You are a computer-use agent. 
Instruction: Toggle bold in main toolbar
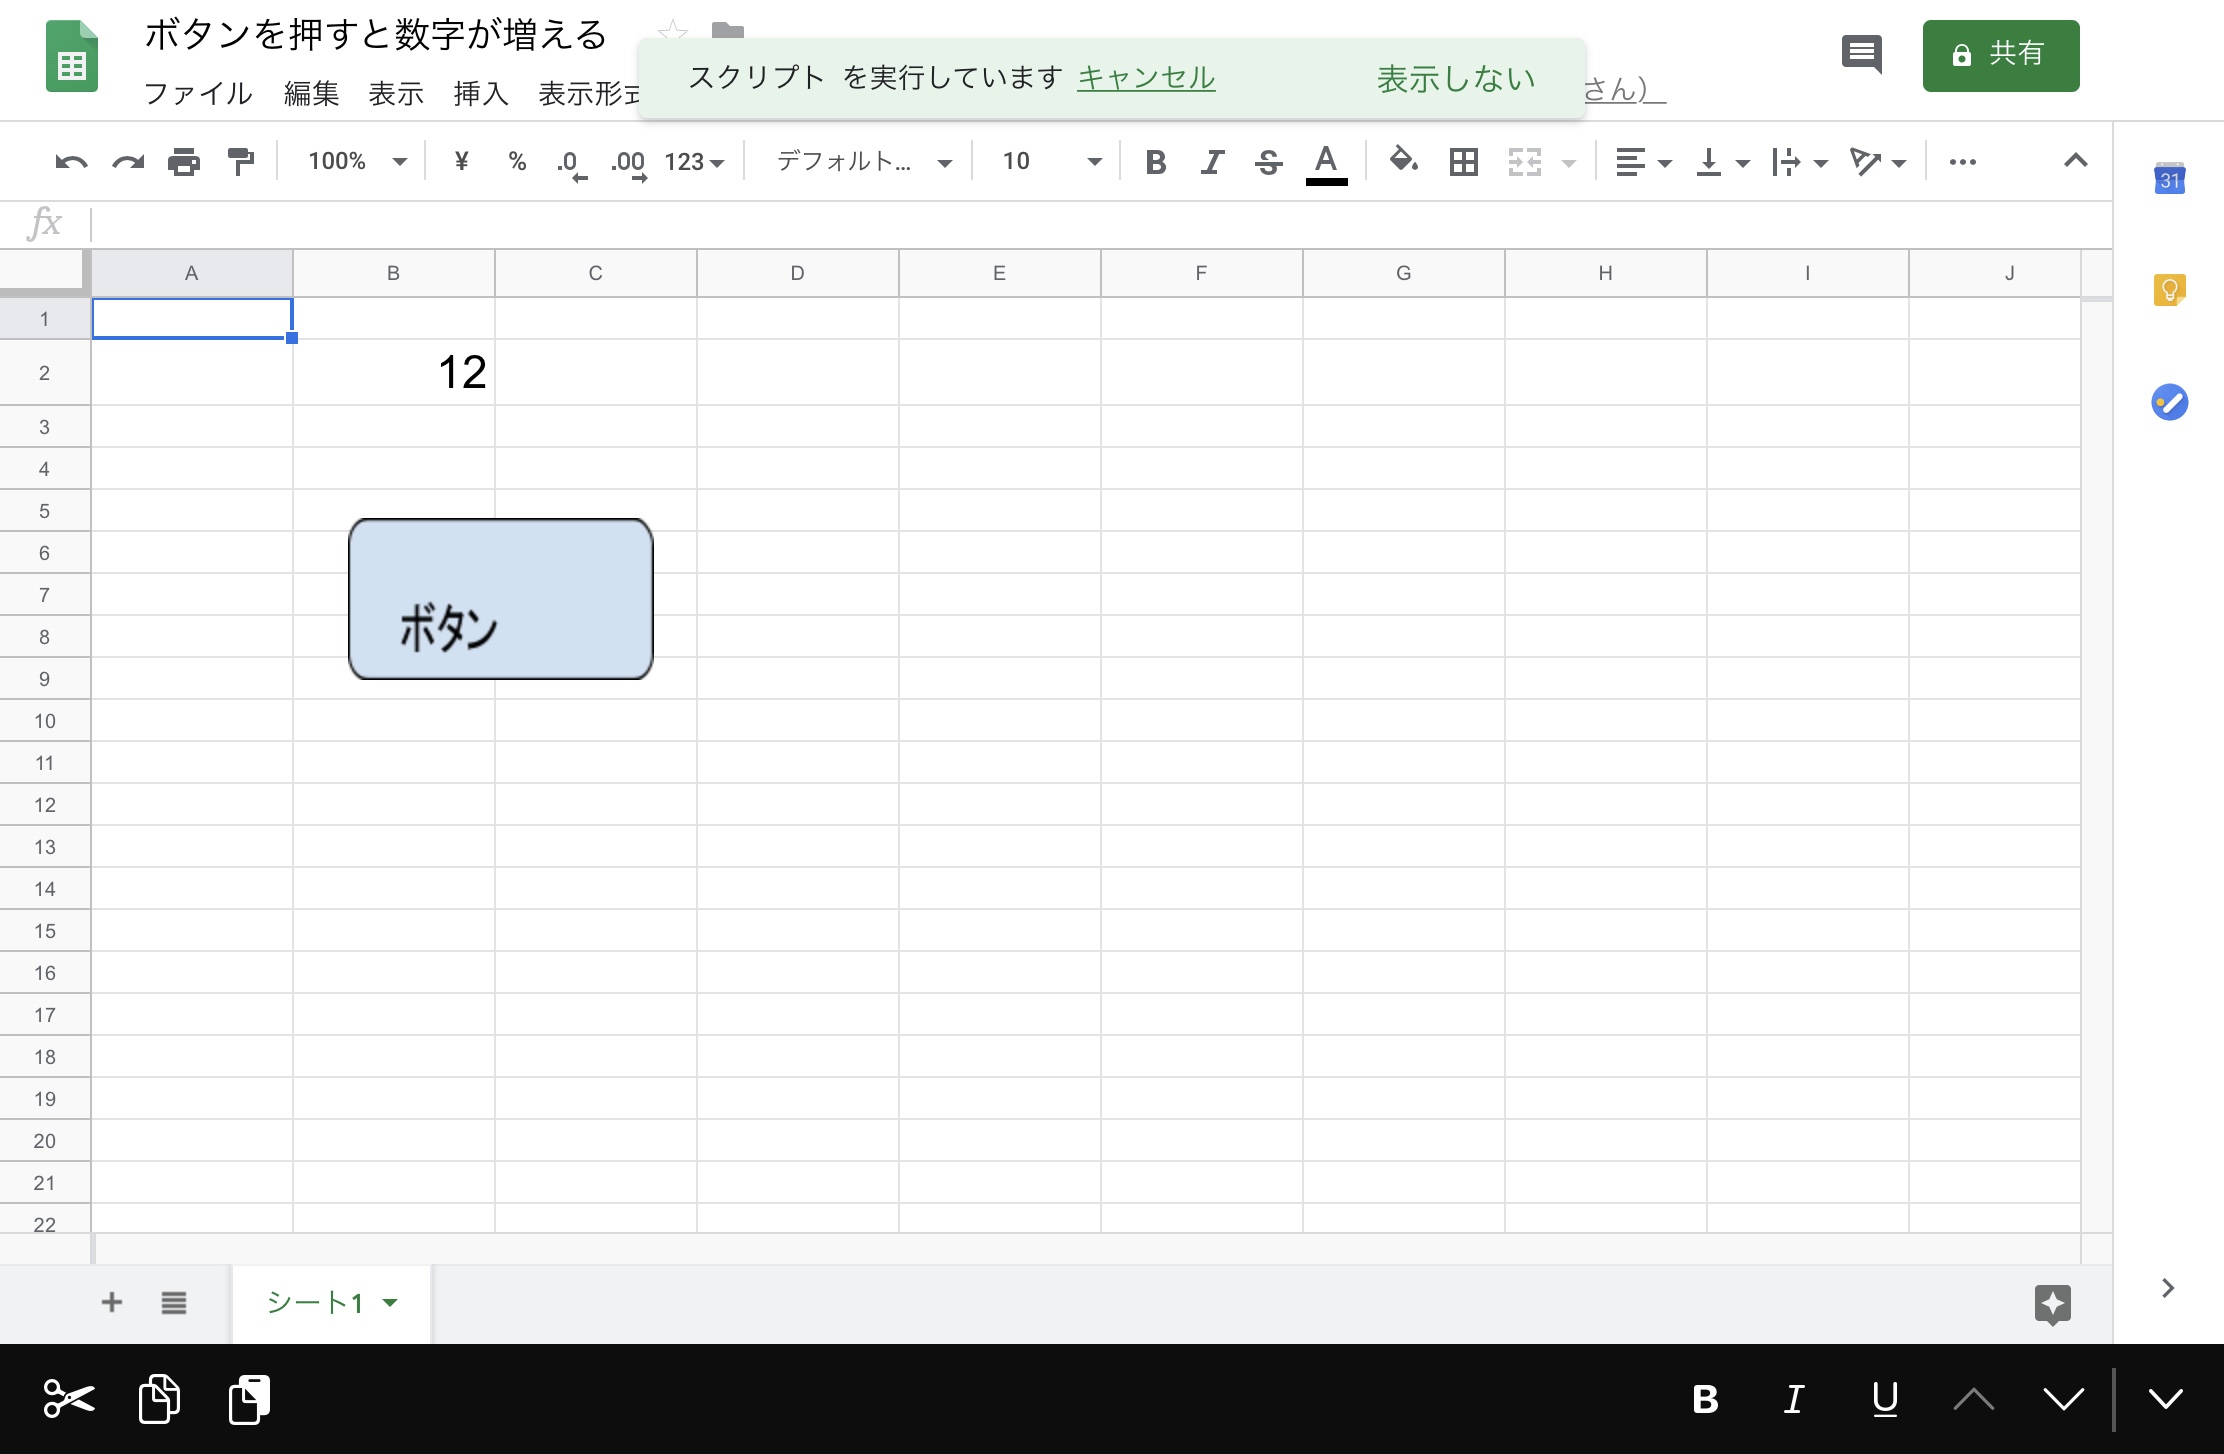1156,162
